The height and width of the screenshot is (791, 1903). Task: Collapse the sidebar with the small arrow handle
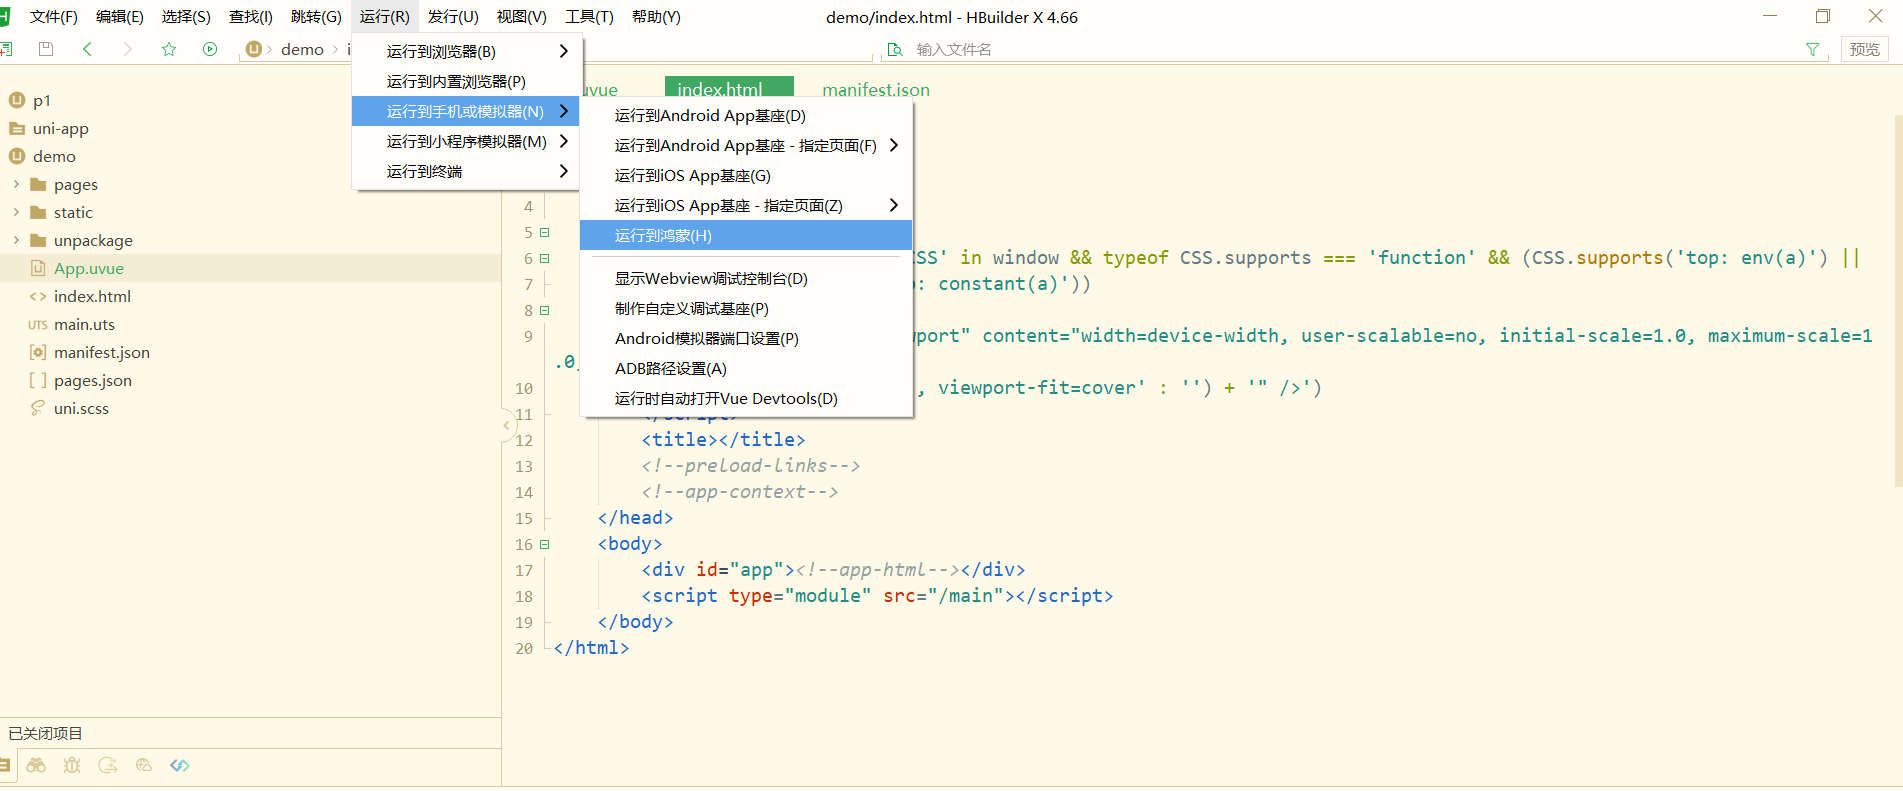point(507,425)
